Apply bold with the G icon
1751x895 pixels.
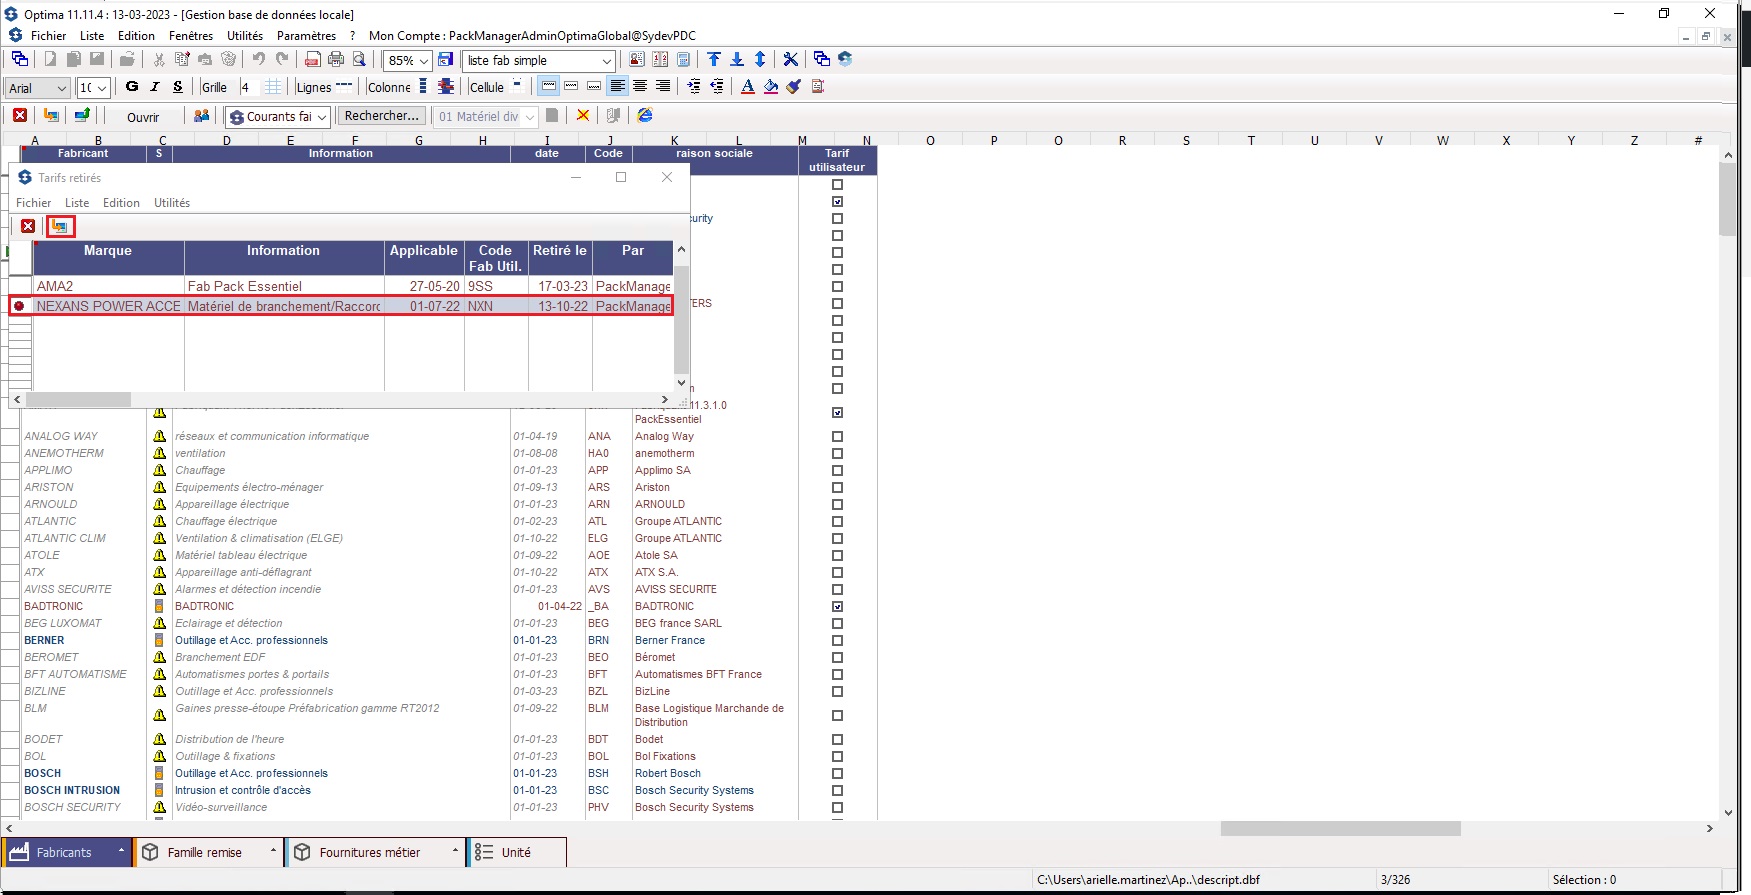(132, 87)
